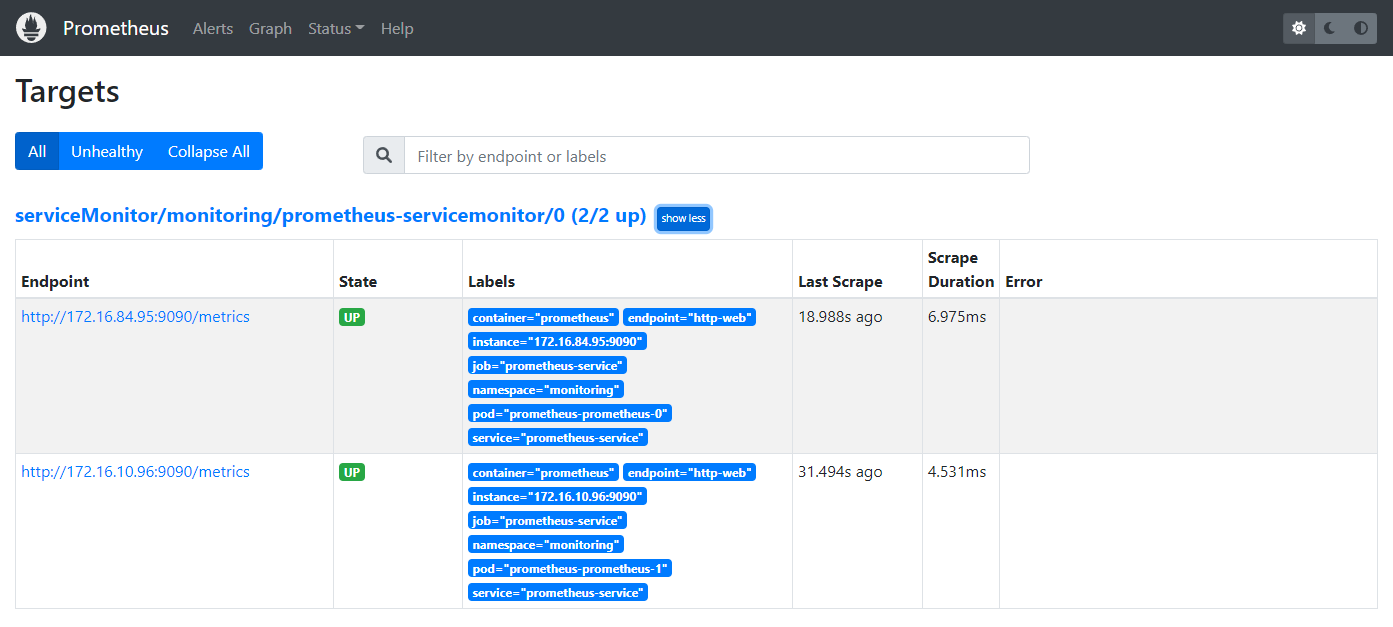1393x627 pixels.
Task: Open the 172.16.84.95:9090 metrics endpoint
Action: (x=135, y=316)
